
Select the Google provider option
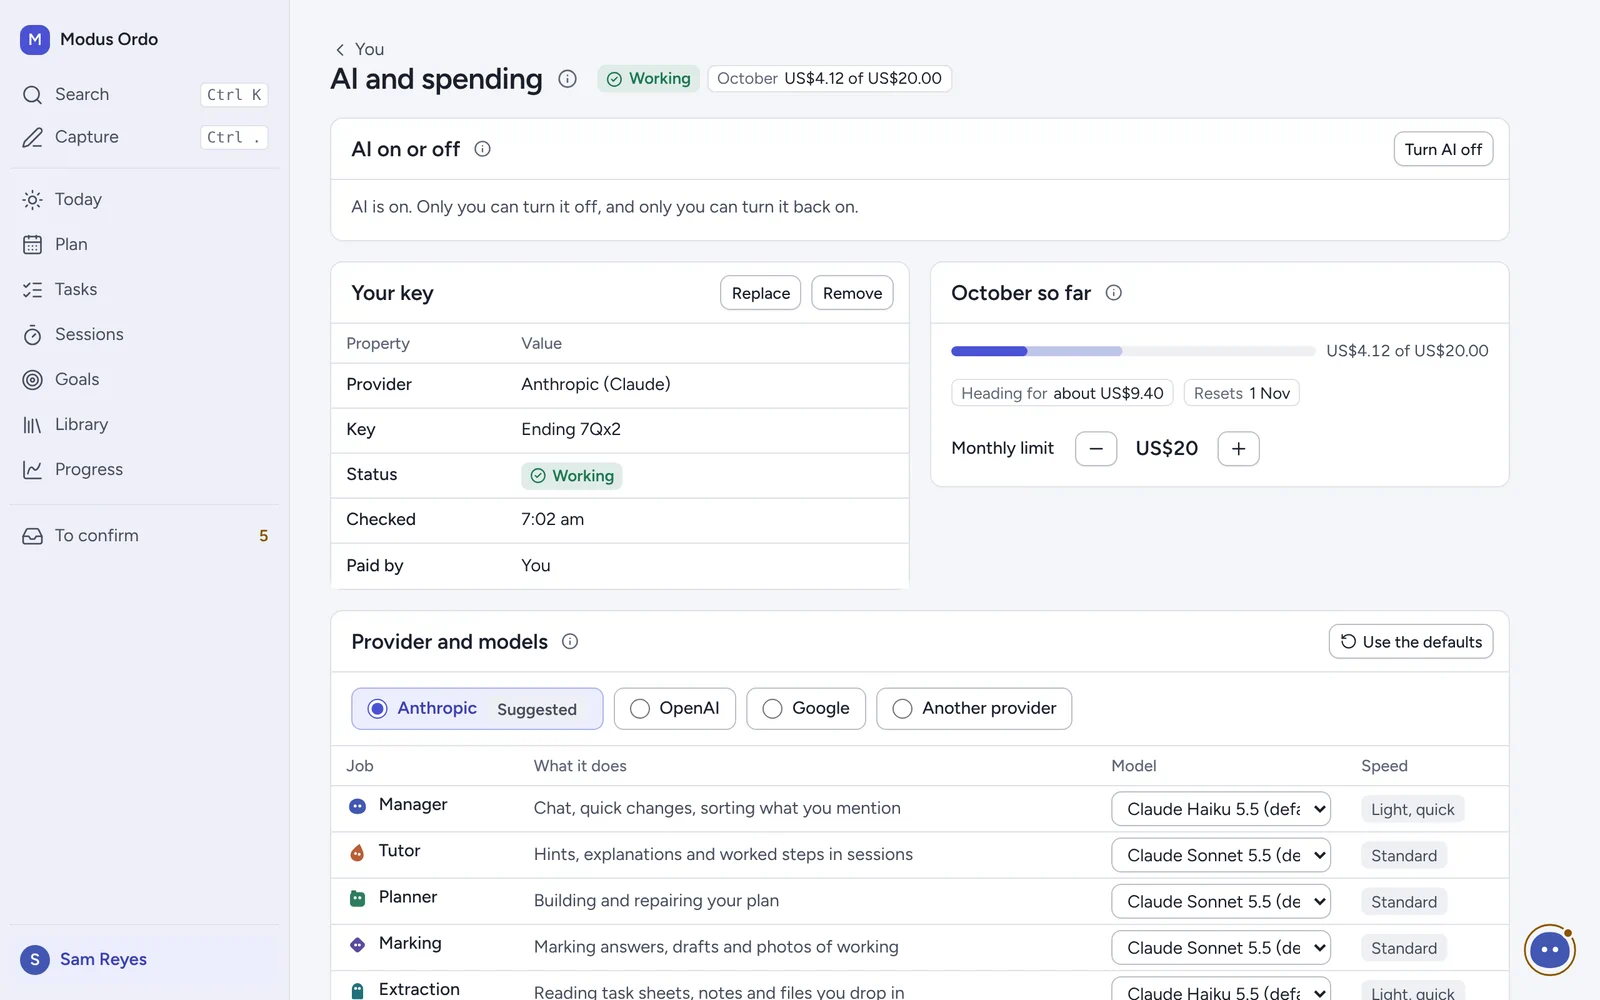tap(806, 709)
